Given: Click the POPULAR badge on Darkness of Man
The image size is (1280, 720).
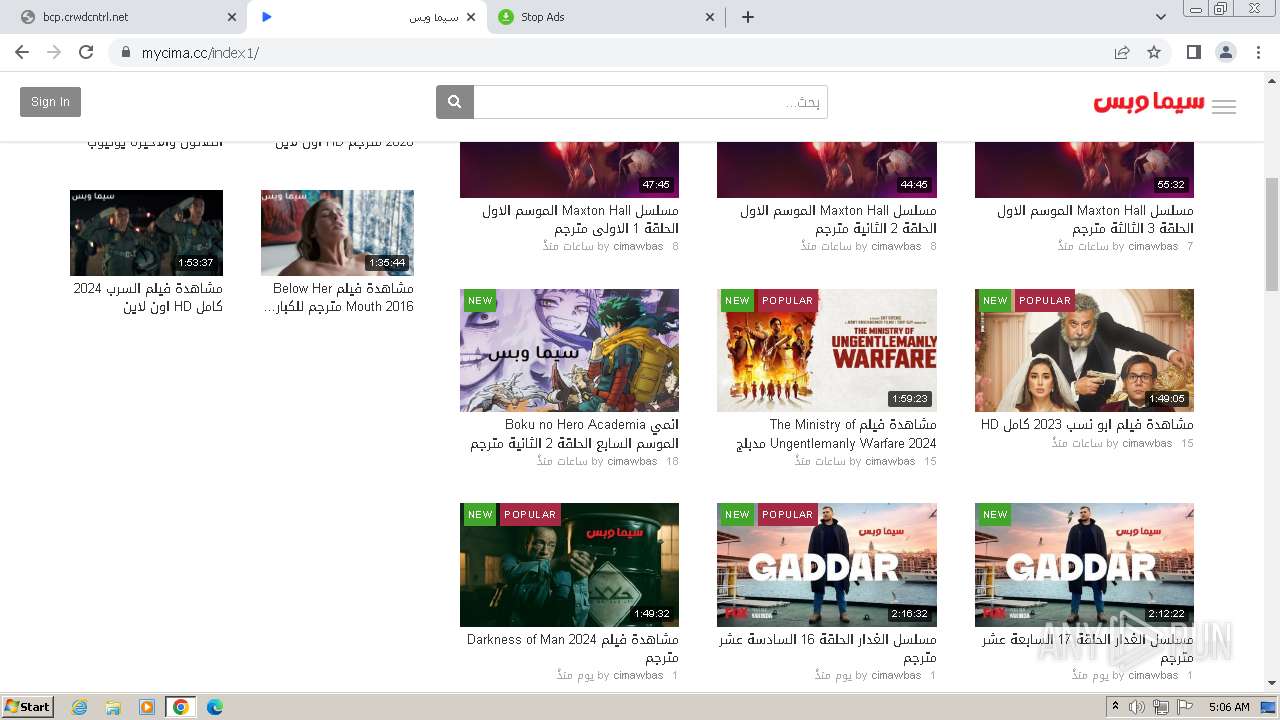Looking at the screenshot, I should point(530,515).
